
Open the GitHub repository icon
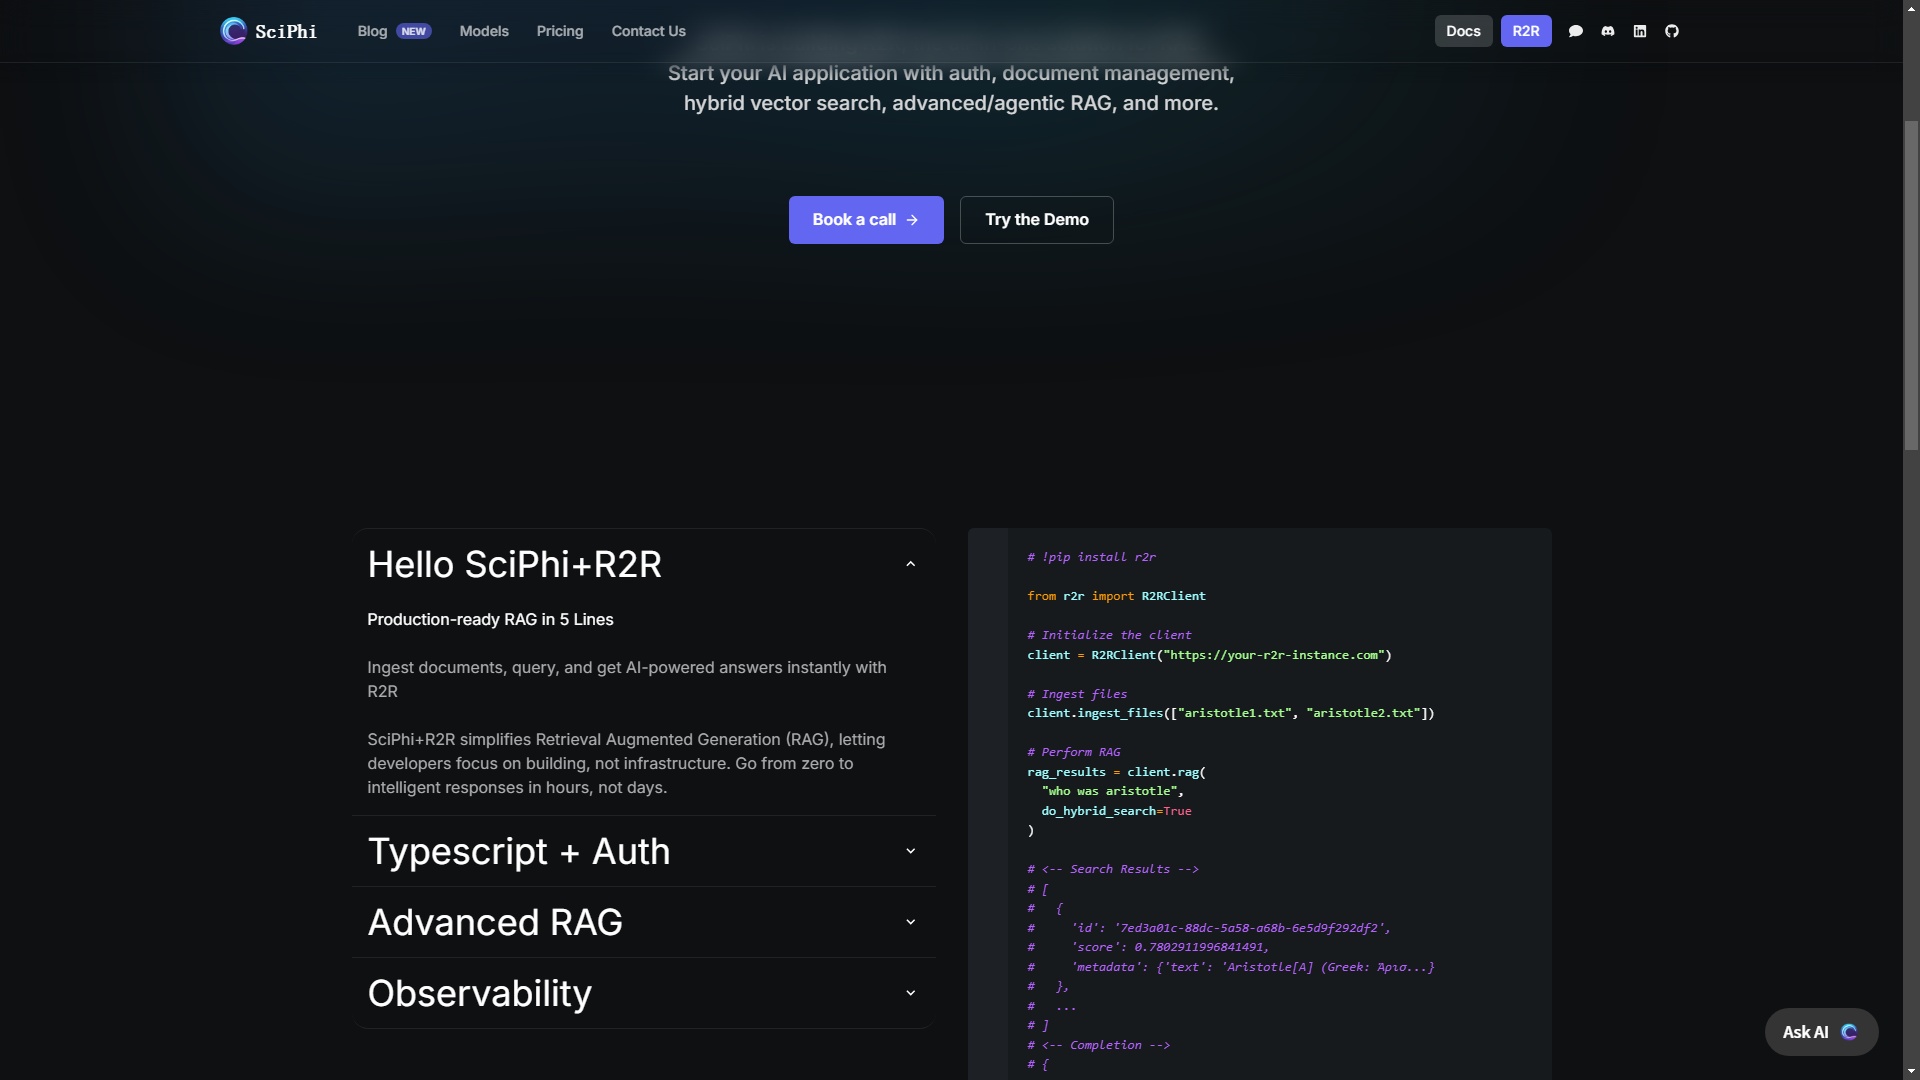point(1671,31)
